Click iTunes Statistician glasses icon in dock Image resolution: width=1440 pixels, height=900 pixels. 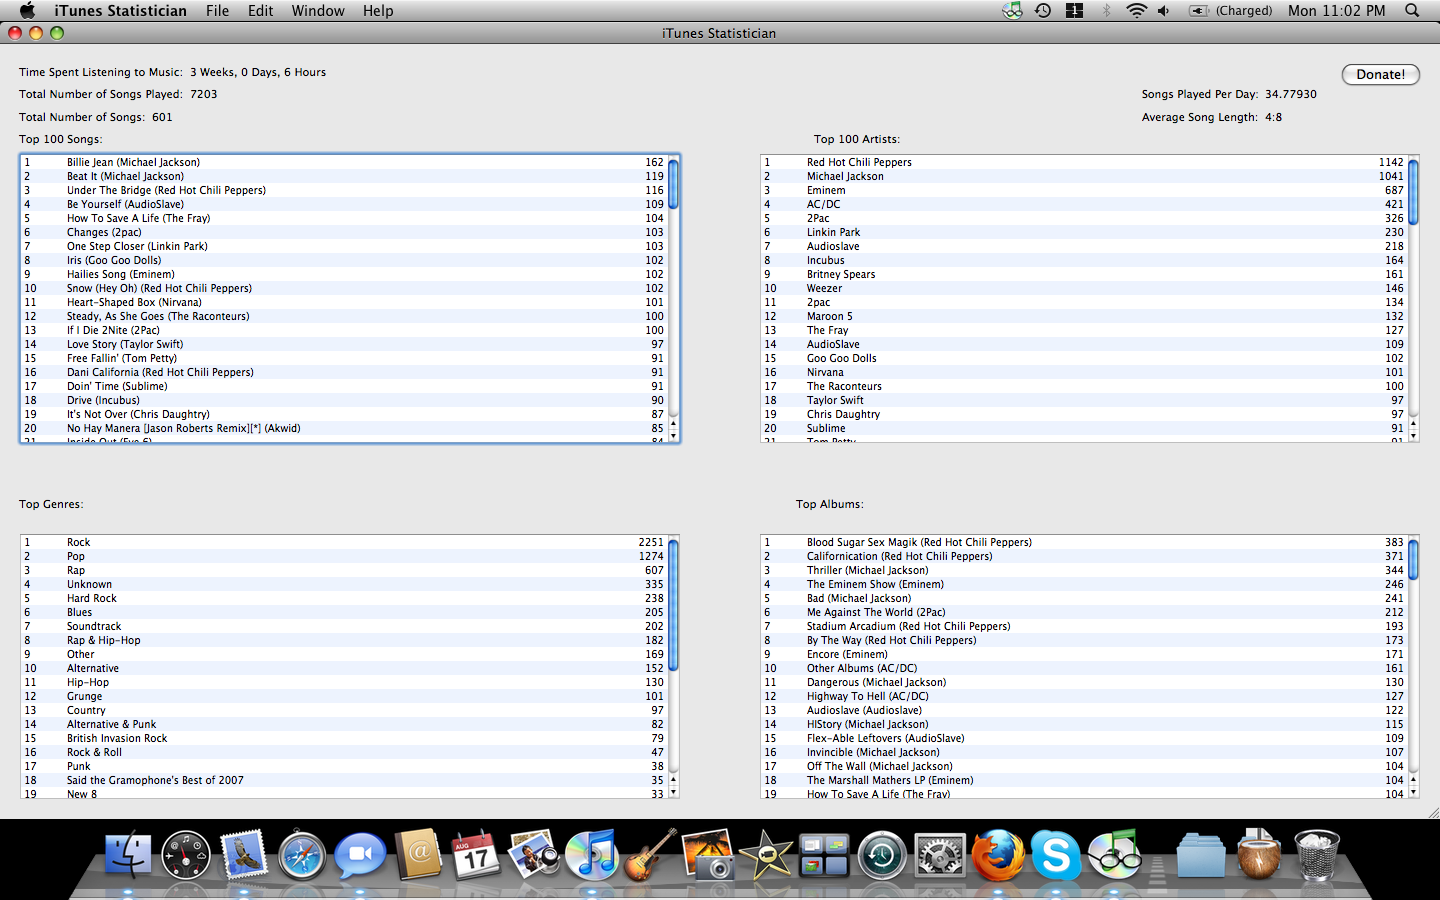(x=1115, y=855)
